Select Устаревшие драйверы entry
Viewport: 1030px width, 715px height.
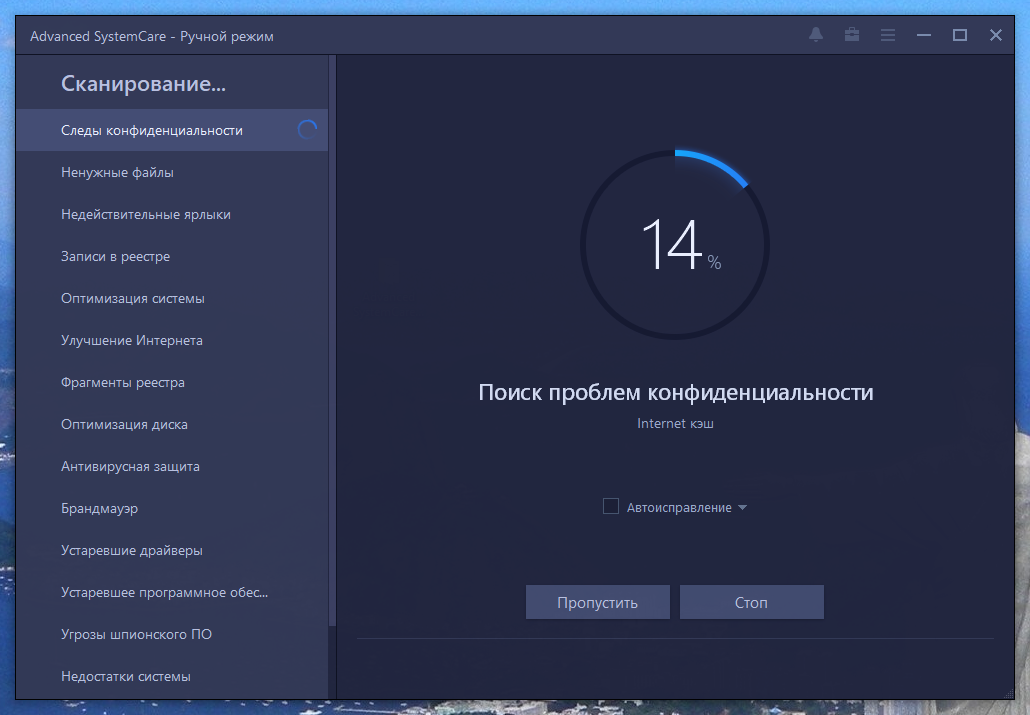coord(131,550)
